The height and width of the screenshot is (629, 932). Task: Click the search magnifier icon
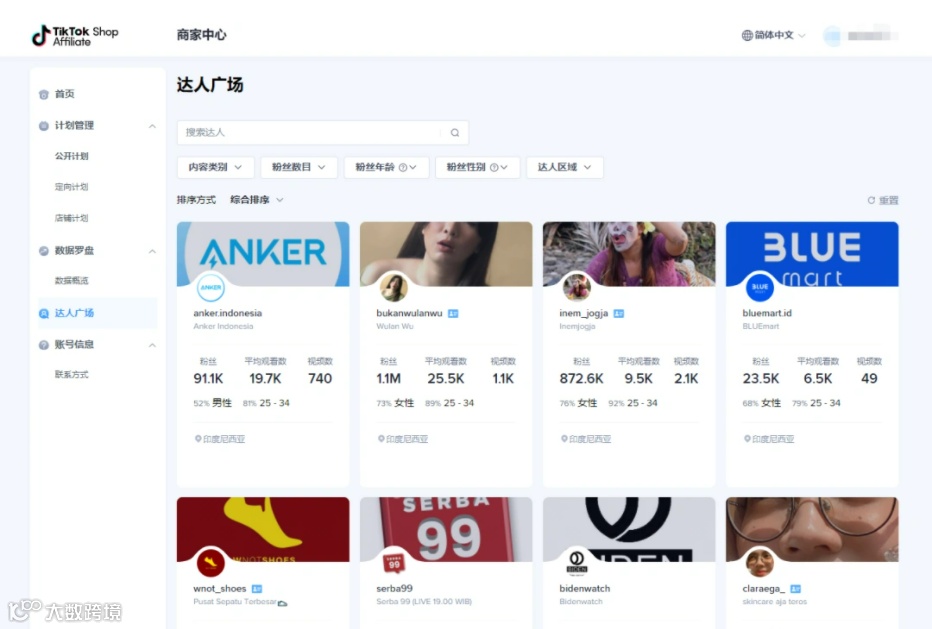pyautogui.click(x=455, y=133)
